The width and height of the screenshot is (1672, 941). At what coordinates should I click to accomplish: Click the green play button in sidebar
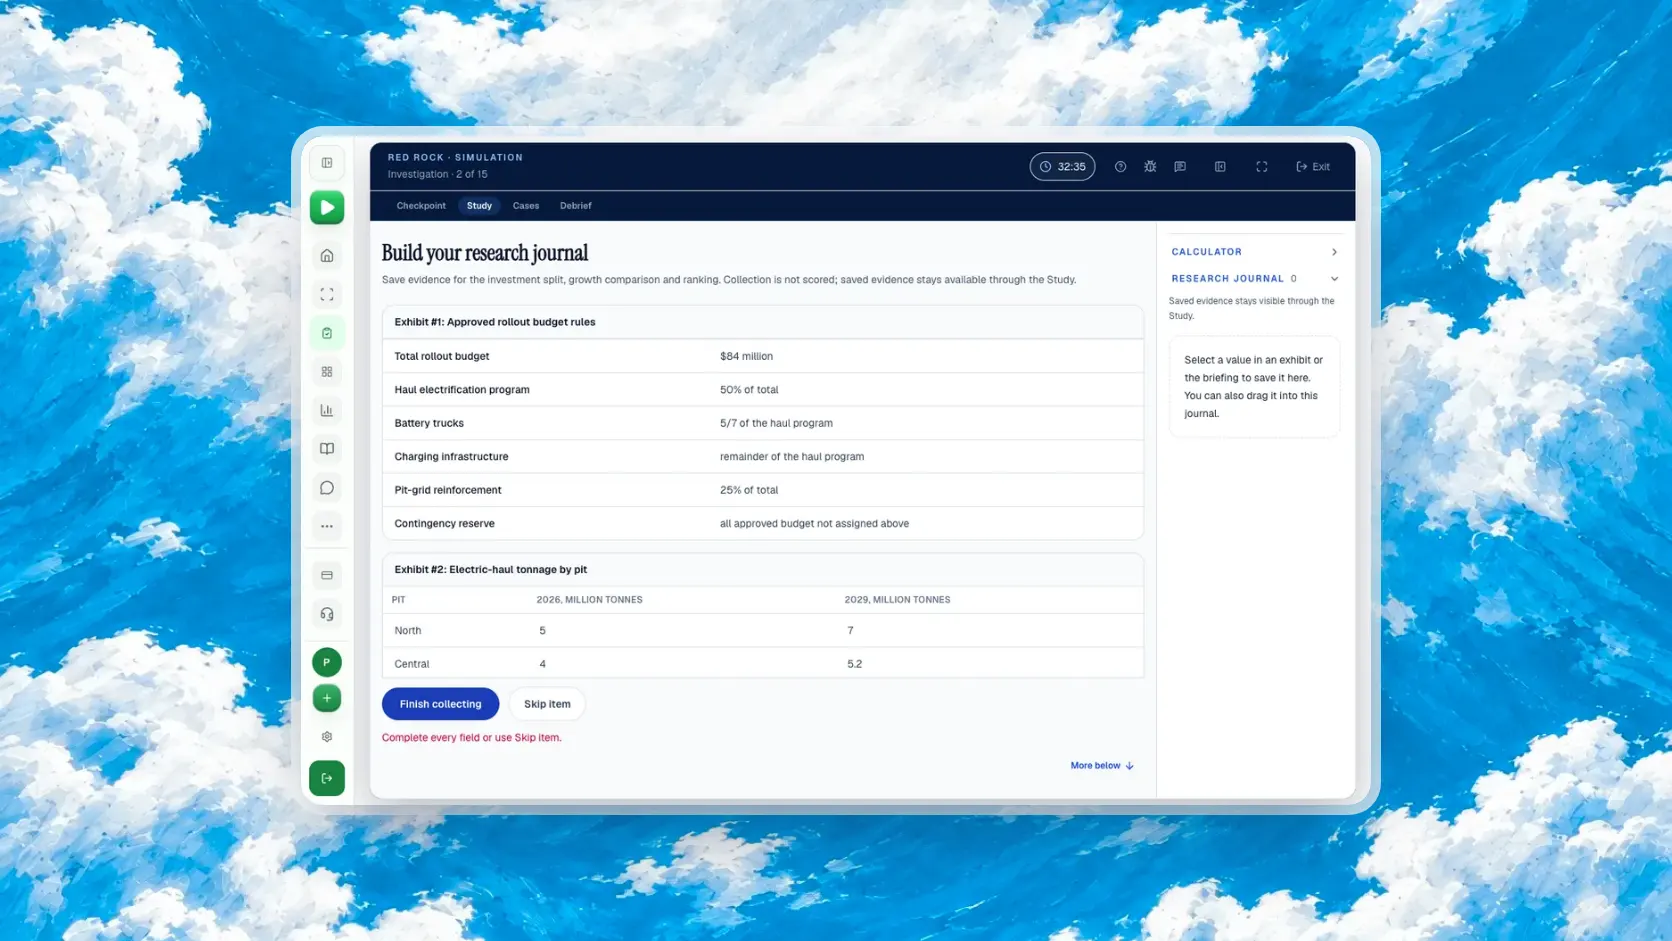[327, 208]
